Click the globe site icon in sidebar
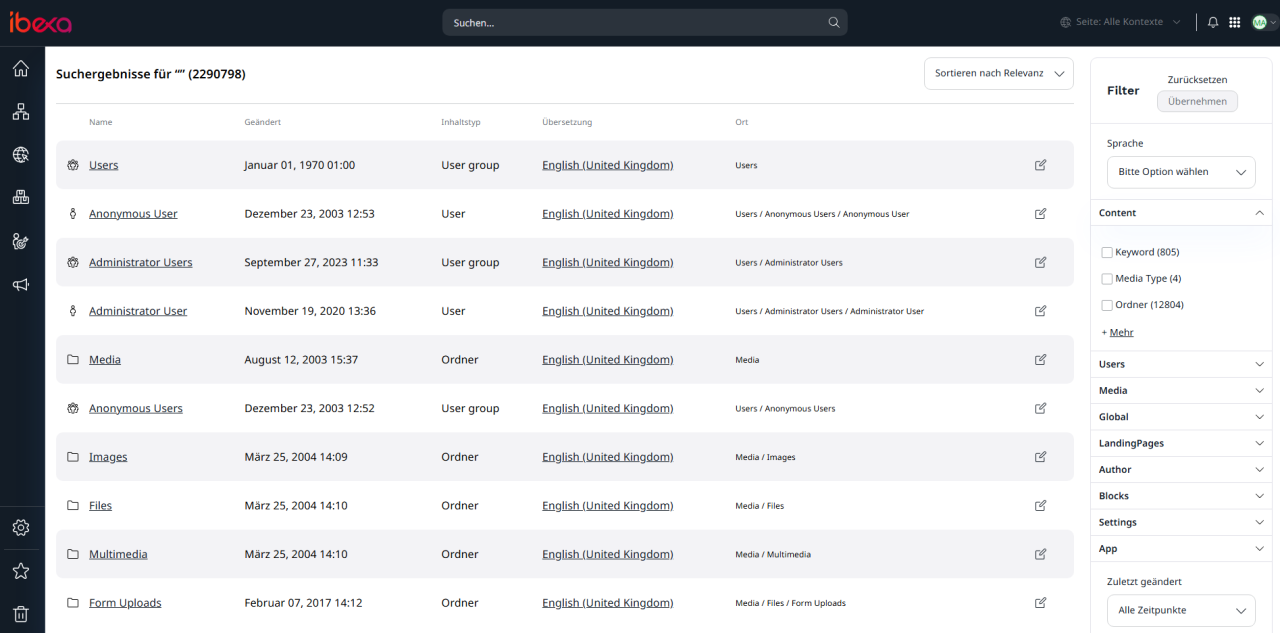 click(x=21, y=155)
